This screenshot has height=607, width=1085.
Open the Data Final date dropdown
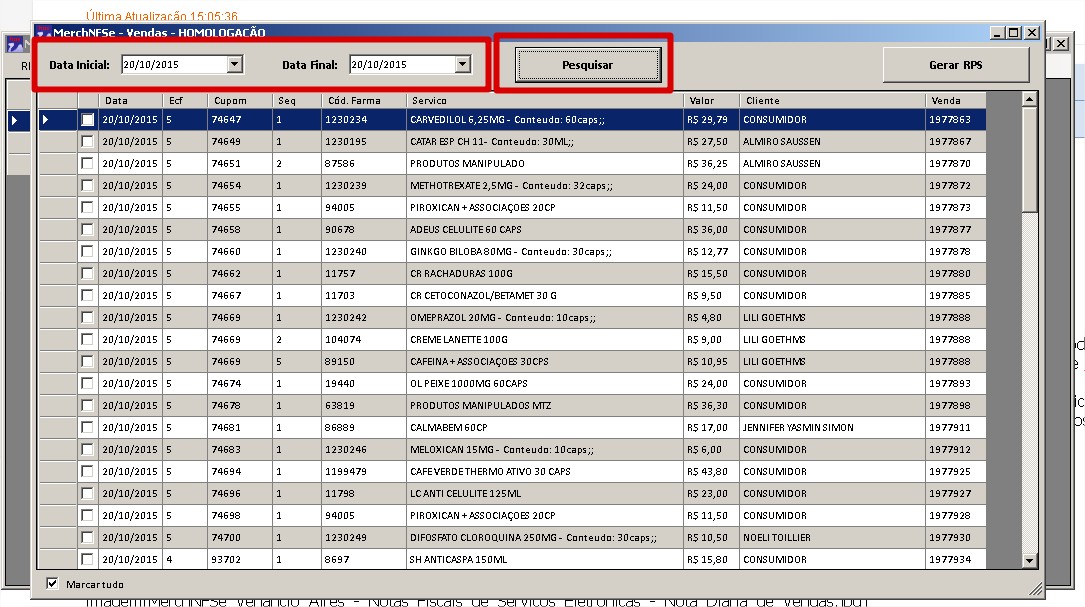point(461,65)
